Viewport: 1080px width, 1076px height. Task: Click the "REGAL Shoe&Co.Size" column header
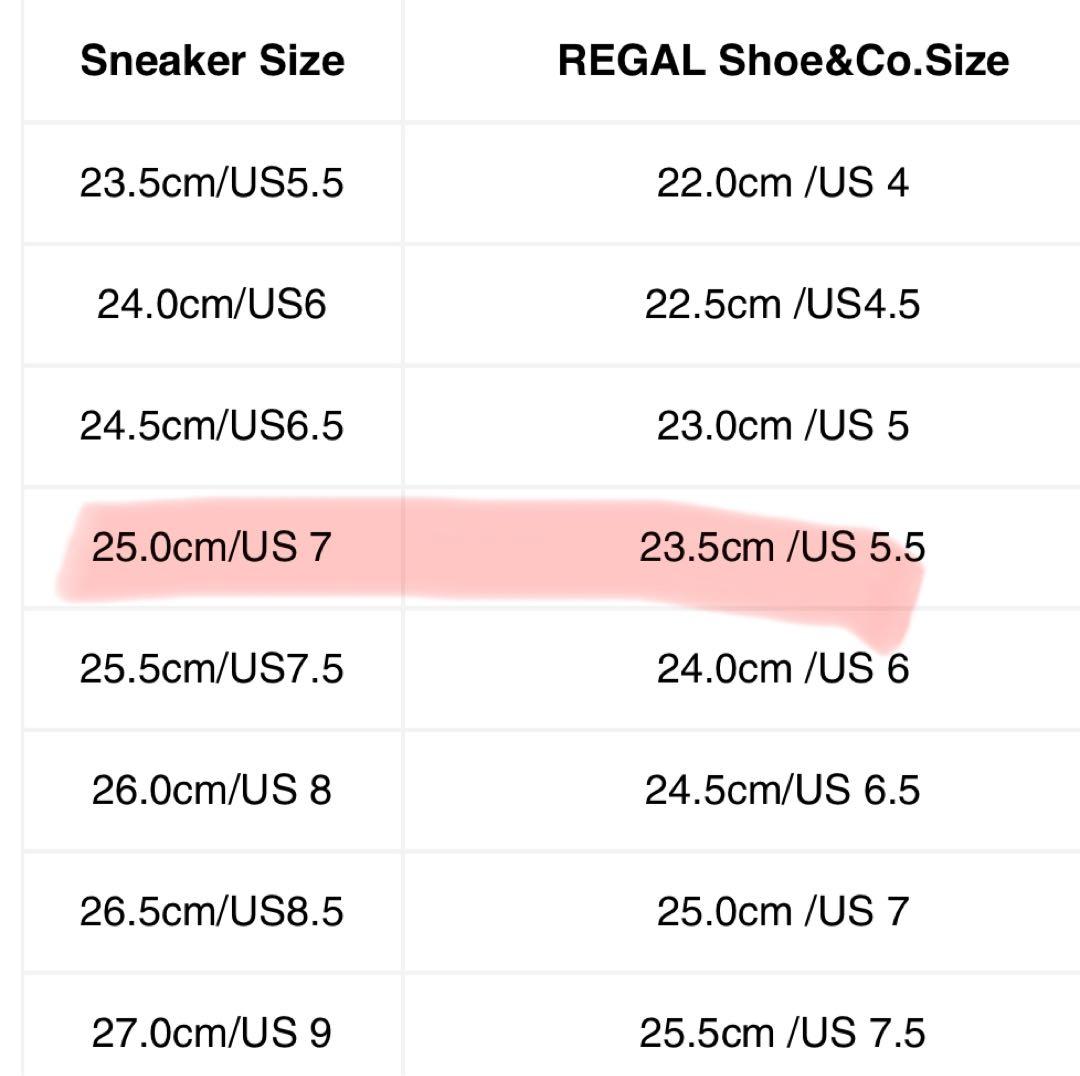point(782,61)
